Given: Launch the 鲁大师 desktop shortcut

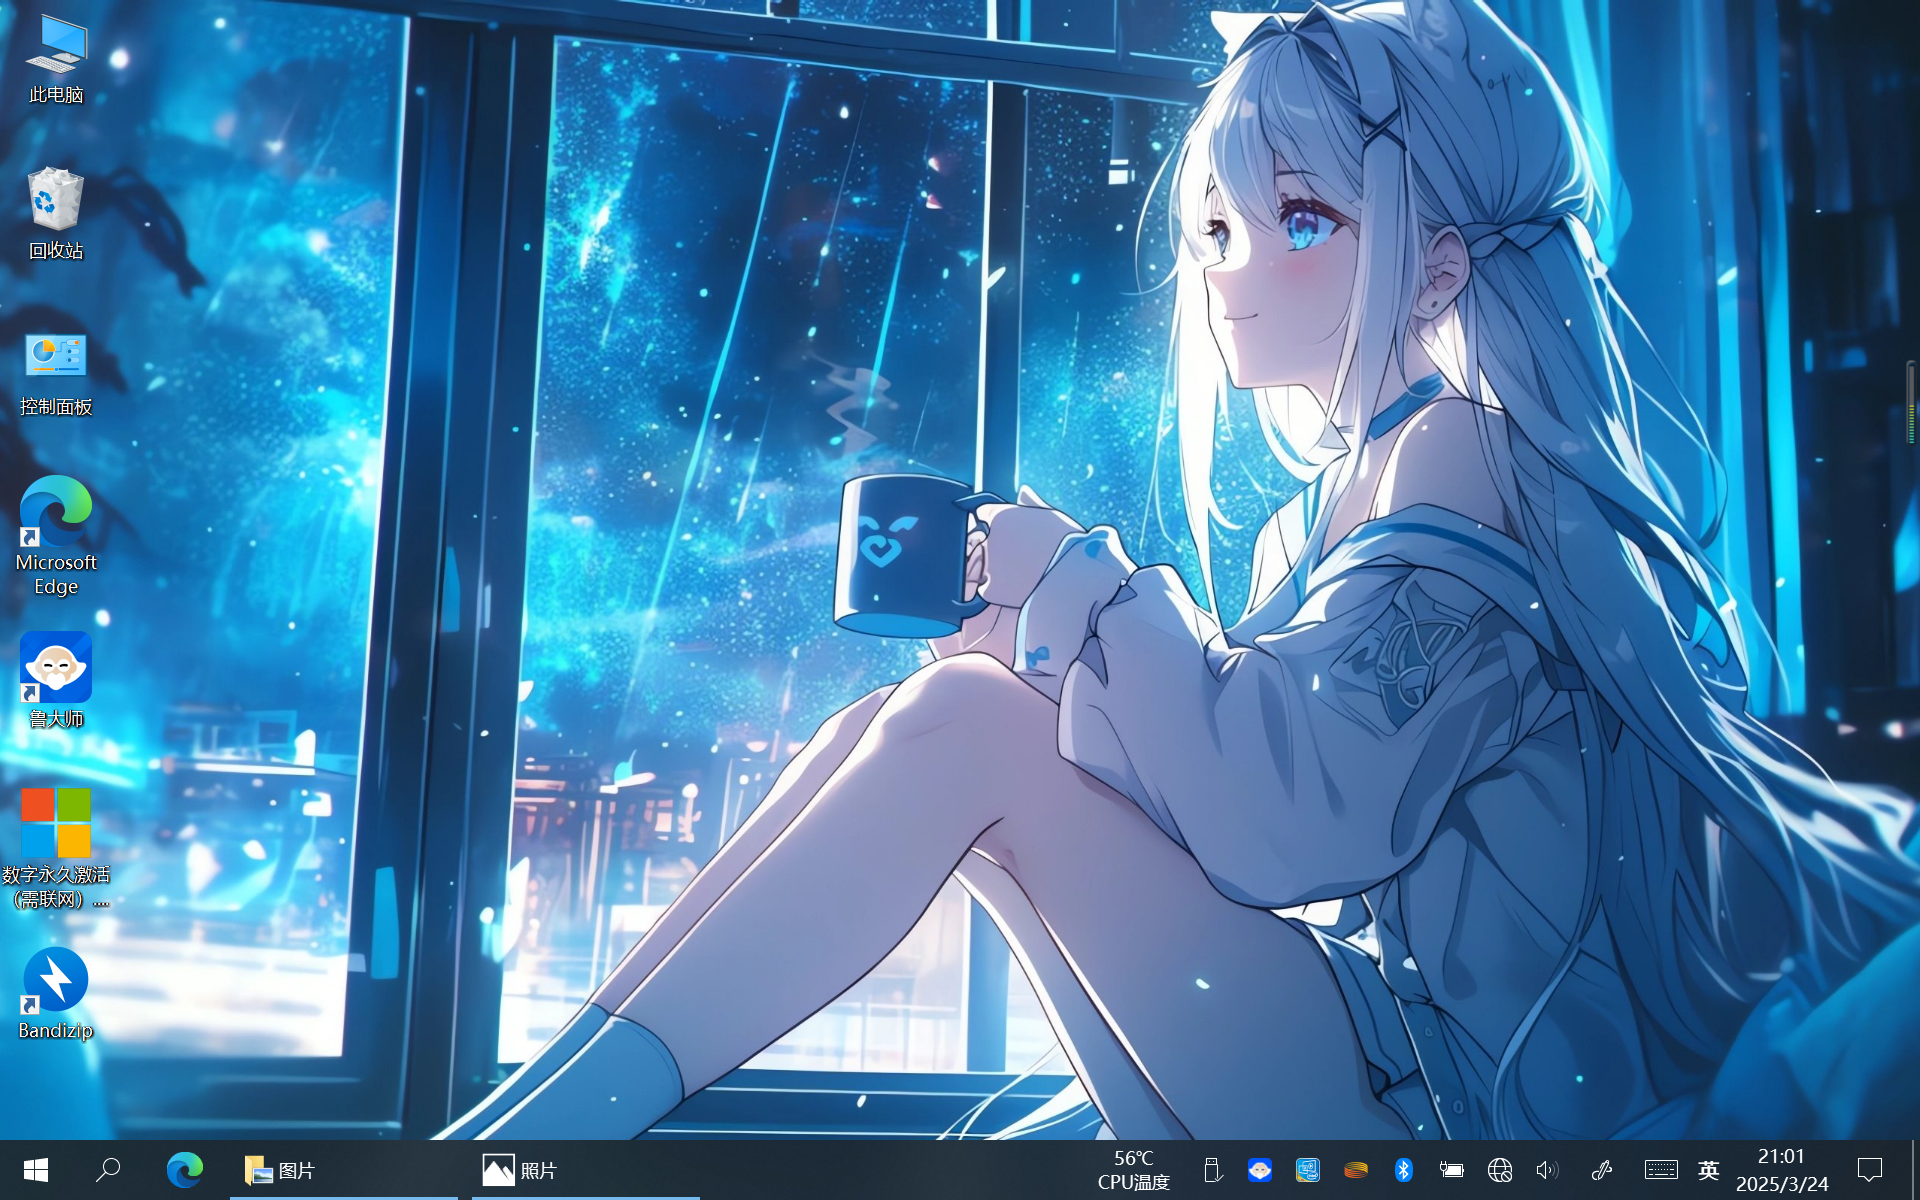Looking at the screenshot, I should (x=56, y=680).
